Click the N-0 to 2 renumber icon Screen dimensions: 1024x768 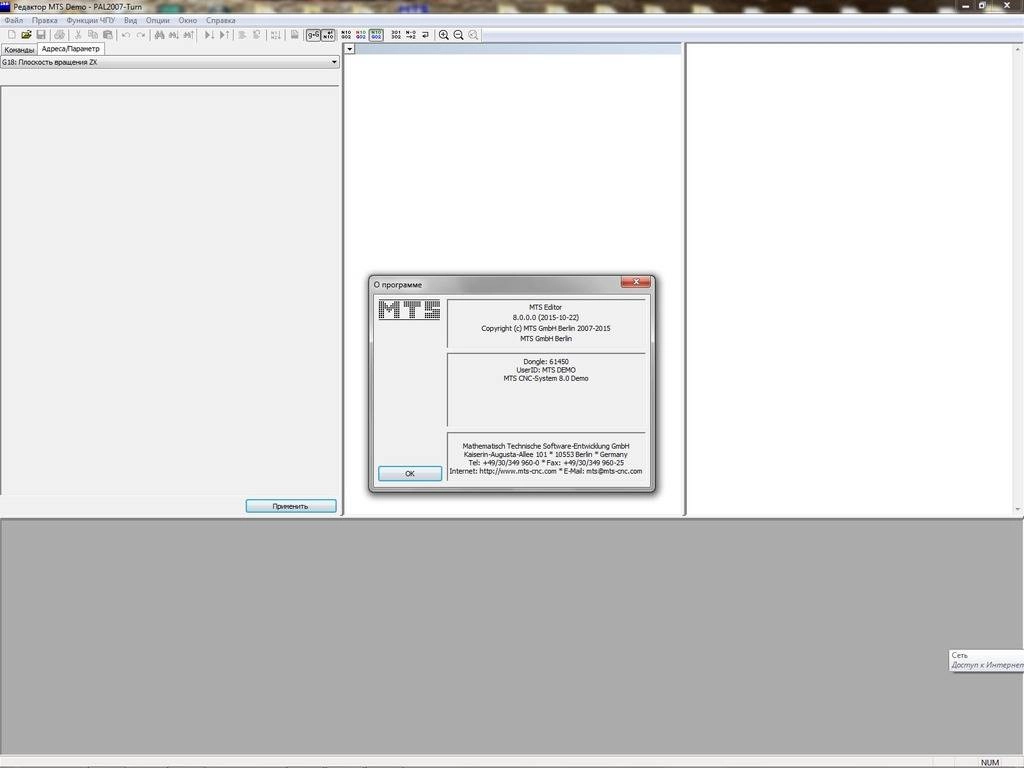click(411, 35)
